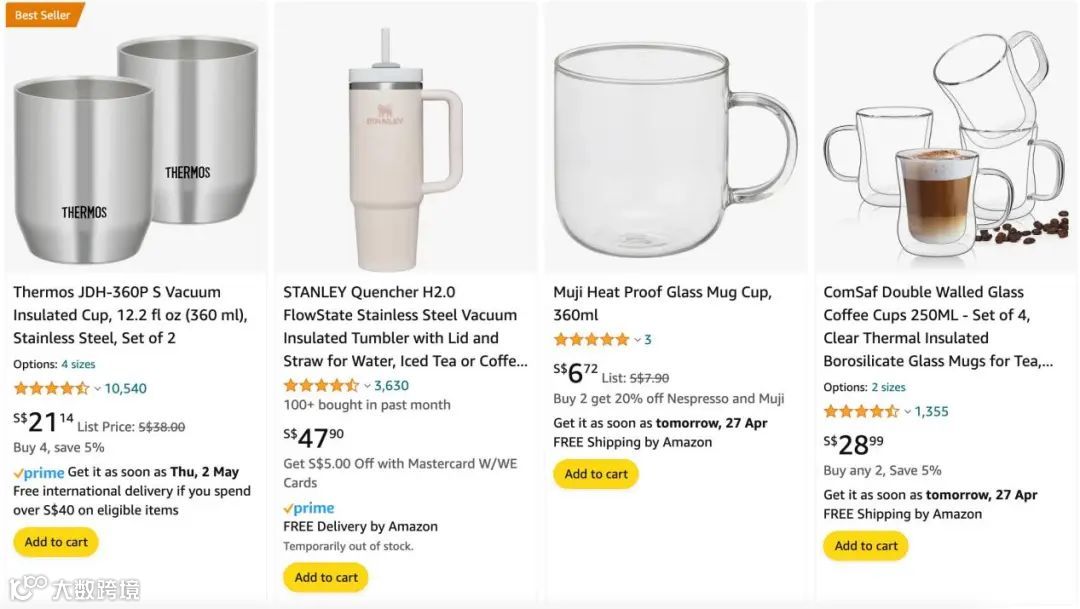Click the Muji mug star rating

coord(591,339)
